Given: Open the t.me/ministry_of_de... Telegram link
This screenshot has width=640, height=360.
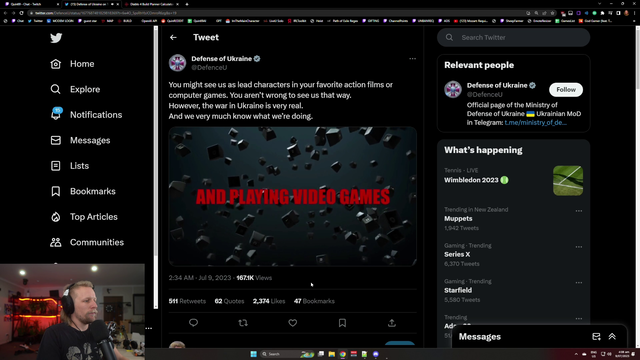Looking at the screenshot, I should point(536,122).
